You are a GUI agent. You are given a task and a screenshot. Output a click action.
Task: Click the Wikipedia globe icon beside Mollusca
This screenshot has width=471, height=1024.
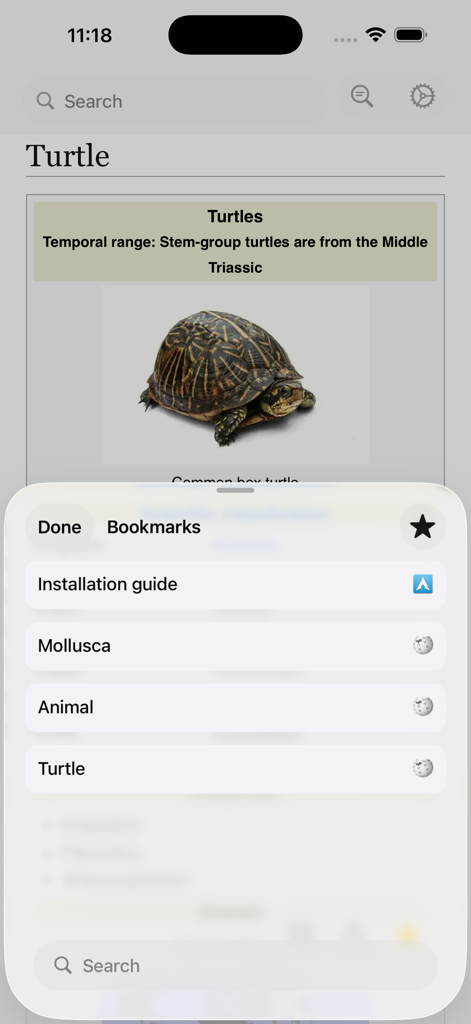click(x=423, y=646)
